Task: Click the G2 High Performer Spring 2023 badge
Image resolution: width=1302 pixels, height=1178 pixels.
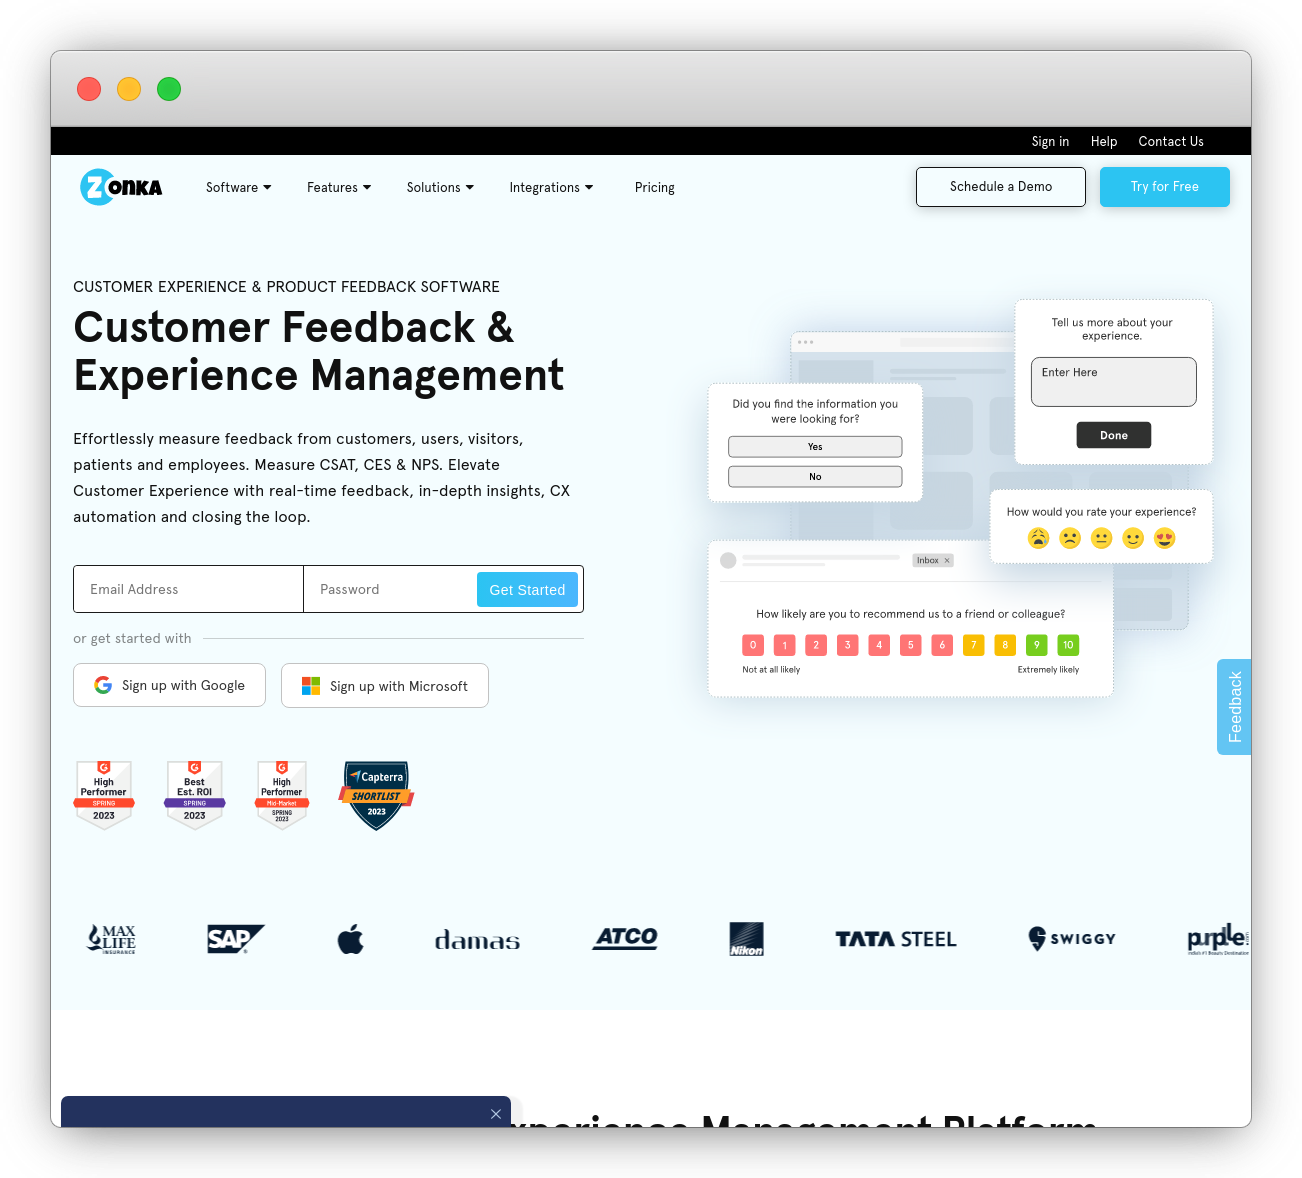Action: [104, 795]
